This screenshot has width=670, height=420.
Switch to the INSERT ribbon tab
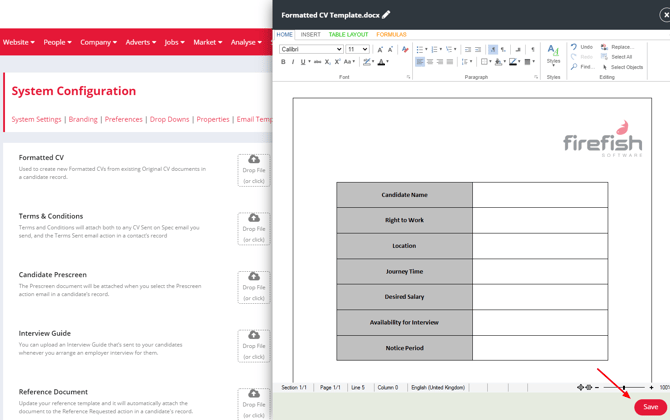tap(310, 35)
